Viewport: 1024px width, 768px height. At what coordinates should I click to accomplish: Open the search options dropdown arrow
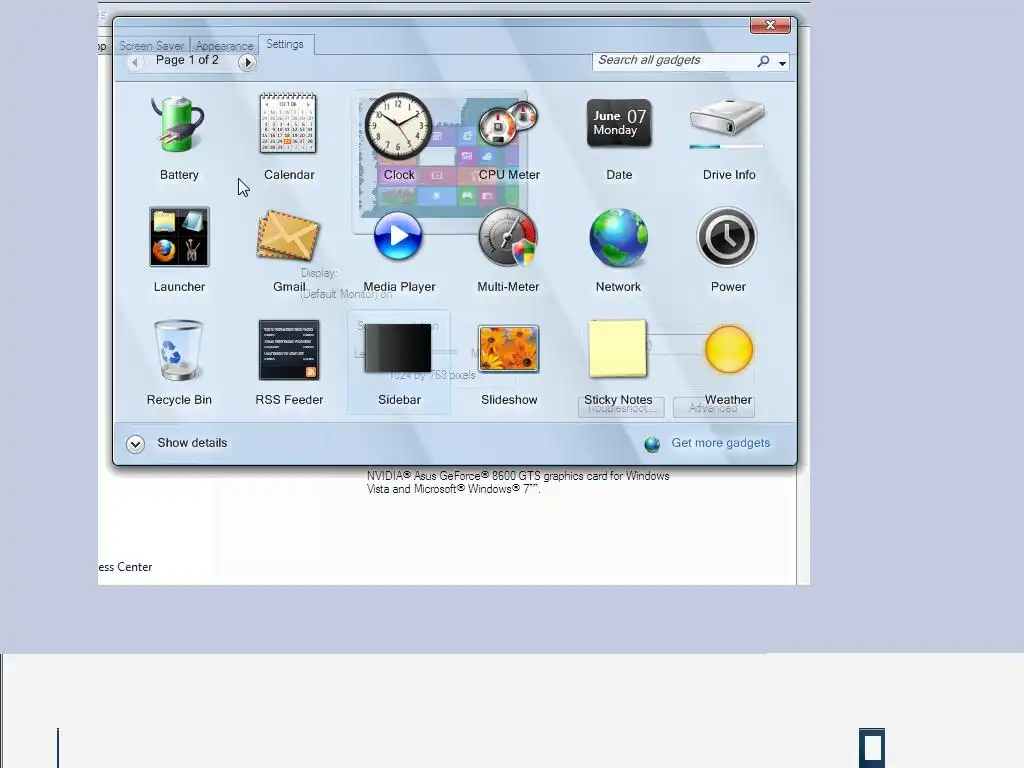click(782, 63)
